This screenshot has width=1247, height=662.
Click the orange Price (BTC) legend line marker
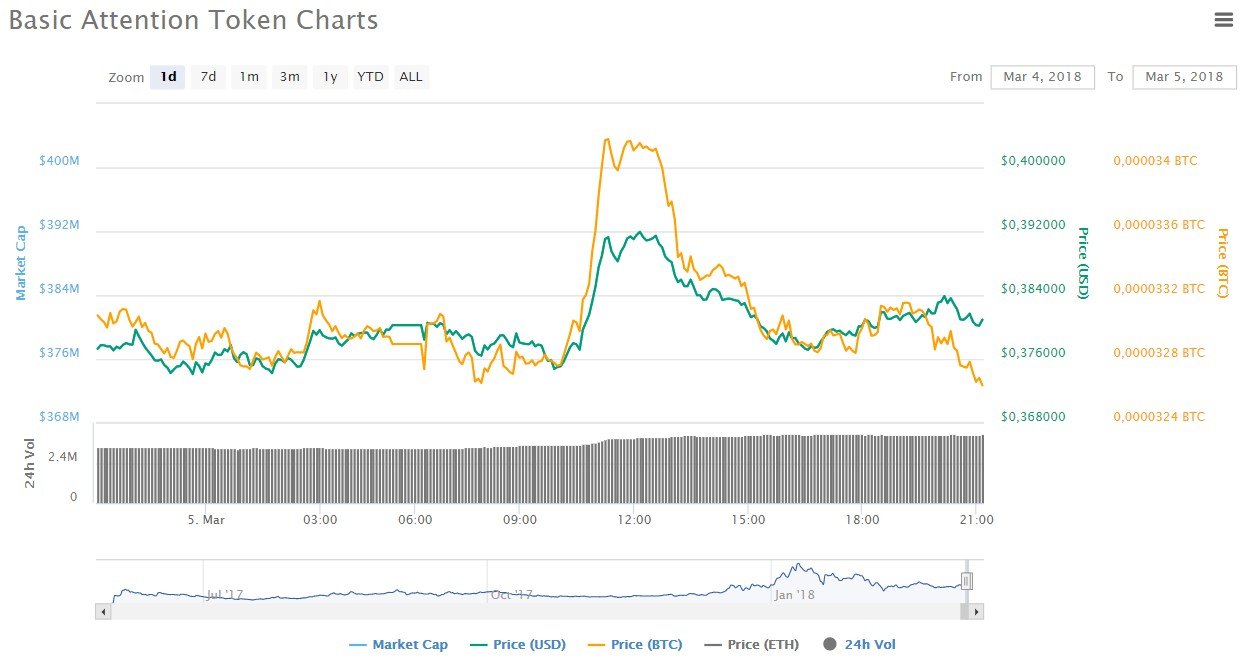pos(596,645)
